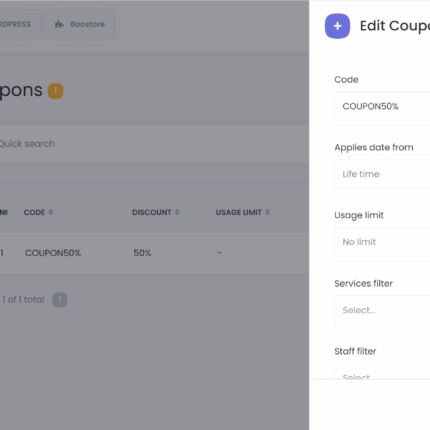This screenshot has height=430, width=430.
Task: Click the USAGE LIMIT column header text
Action: pyautogui.click(x=238, y=212)
